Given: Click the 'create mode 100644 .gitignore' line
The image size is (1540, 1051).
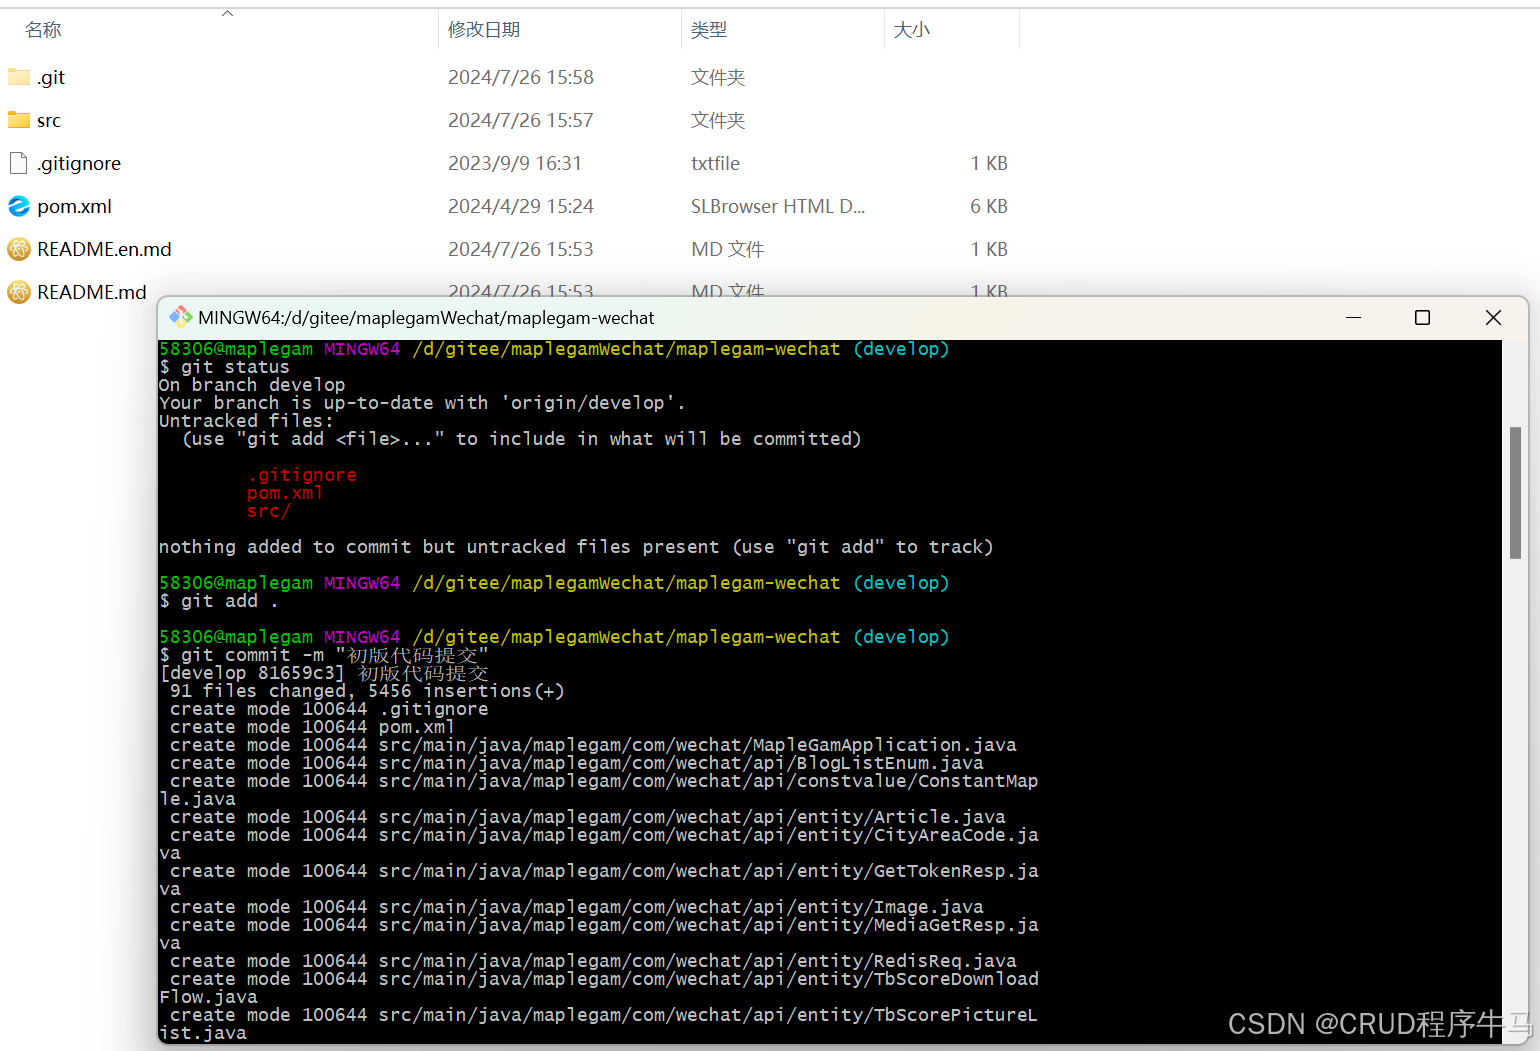Looking at the screenshot, I should (x=329, y=709).
